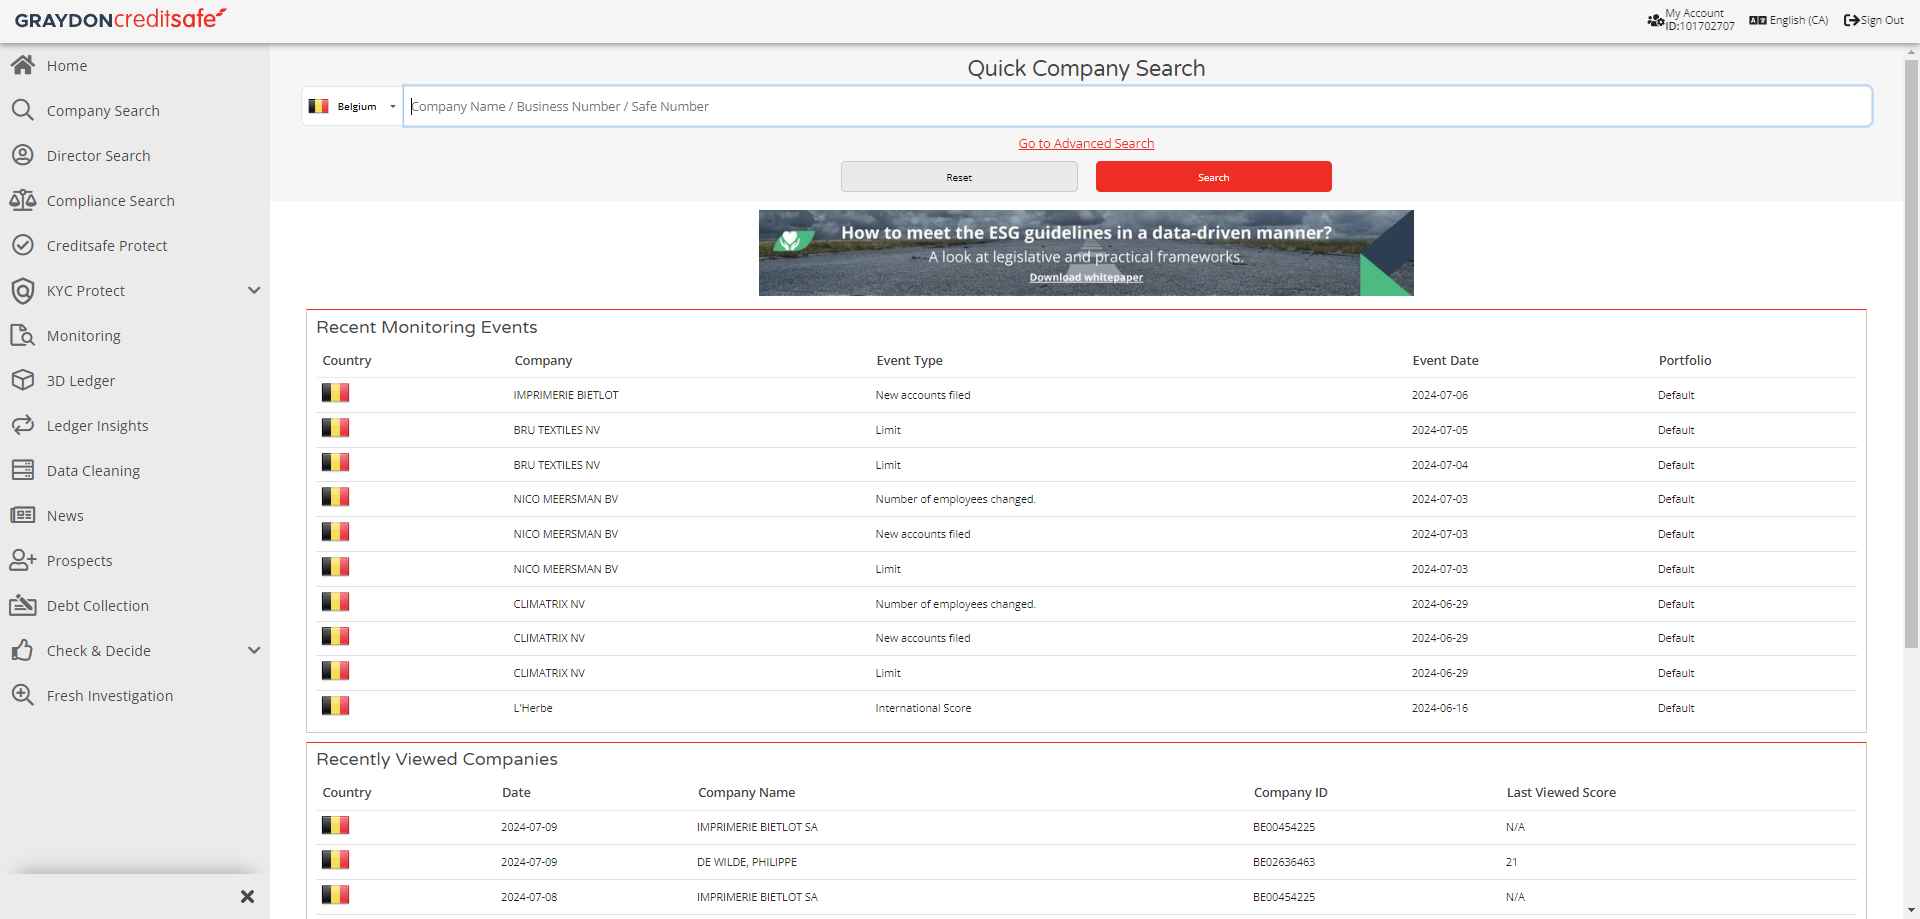The width and height of the screenshot is (1920, 919).
Task: Open NICO MEERSMAN BV Number of employees changed
Action: click(x=1086, y=499)
